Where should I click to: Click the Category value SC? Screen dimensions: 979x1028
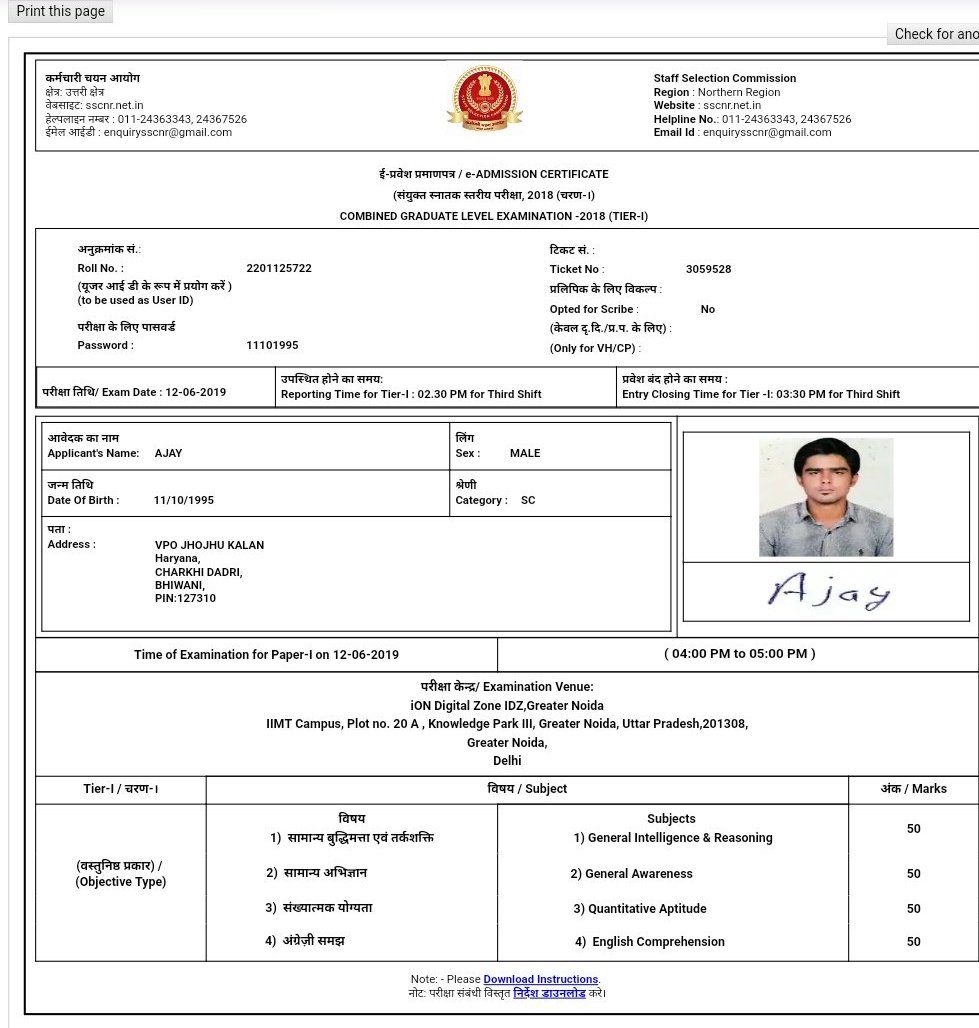coord(528,500)
